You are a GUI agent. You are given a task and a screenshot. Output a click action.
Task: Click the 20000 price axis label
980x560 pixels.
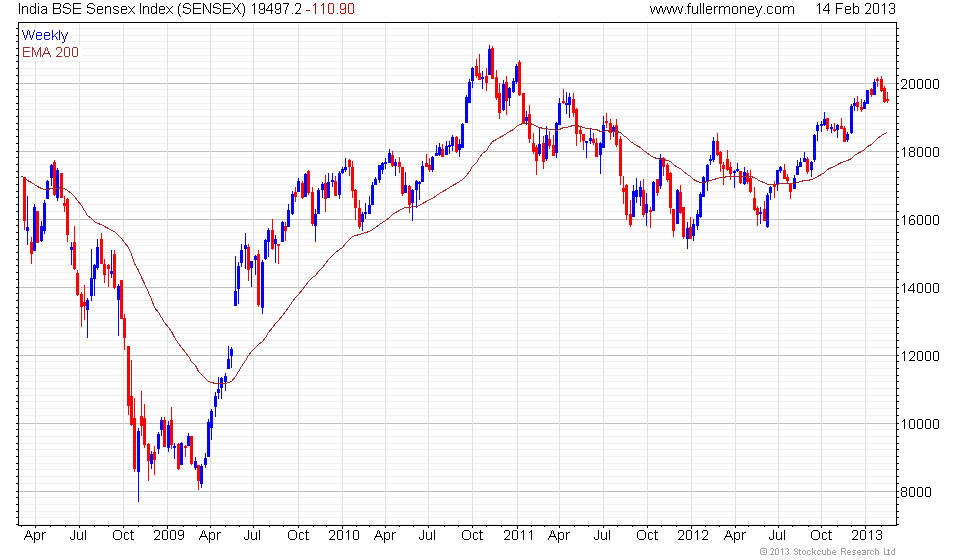coord(919,84)
